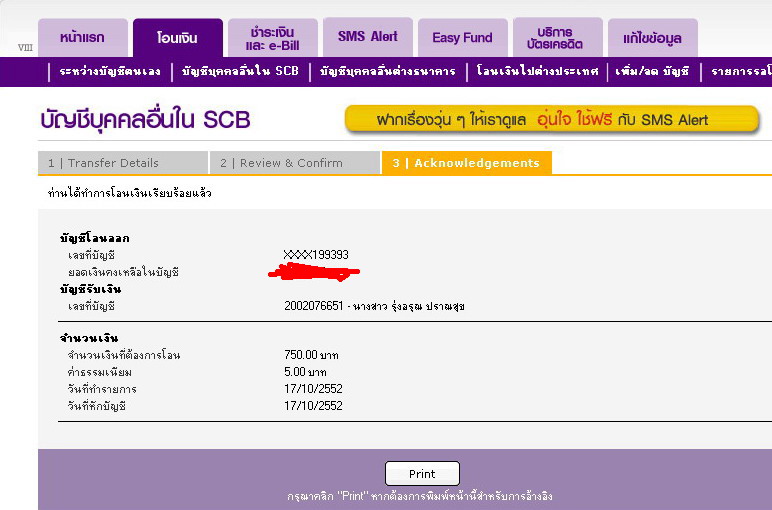
Task: Click the ท่านได้ทำการโอนเงินเรียบร้อยแล้ว confirmation message
Action: (x=129, y=193)
